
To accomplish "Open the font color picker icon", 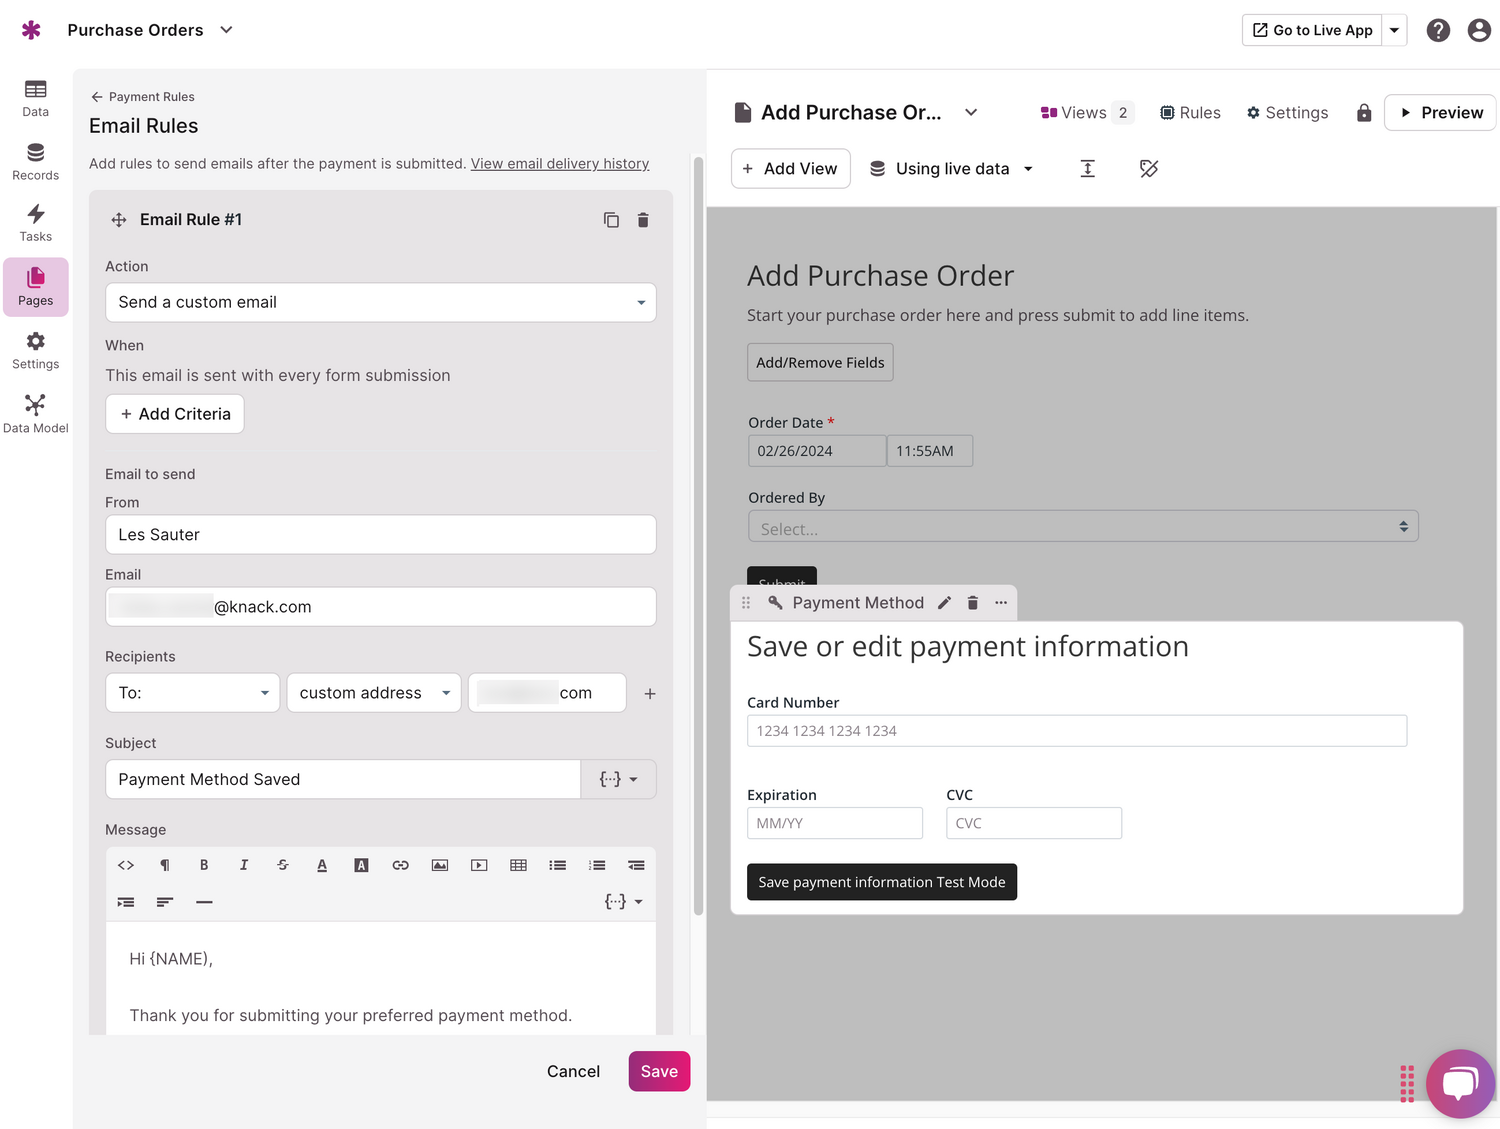I will (x=322, y=865).
